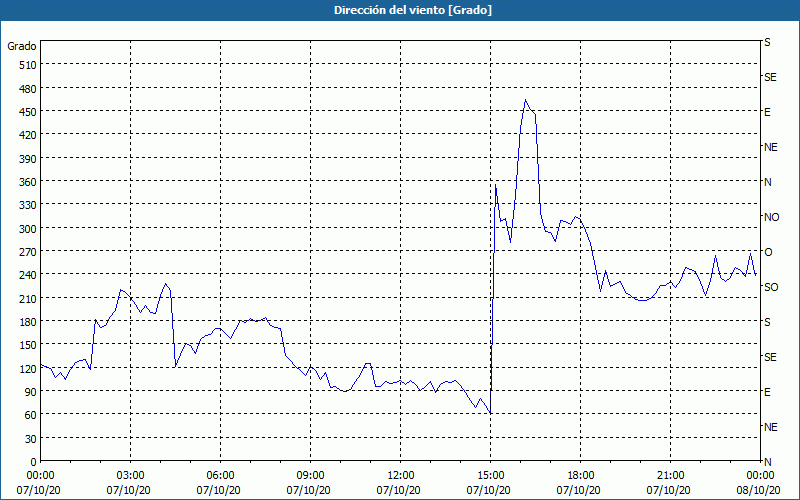Click the 210 degree axis label
The width and height of the screenshot is (800, 500).
pyautogui.click(x=28, y=298)
